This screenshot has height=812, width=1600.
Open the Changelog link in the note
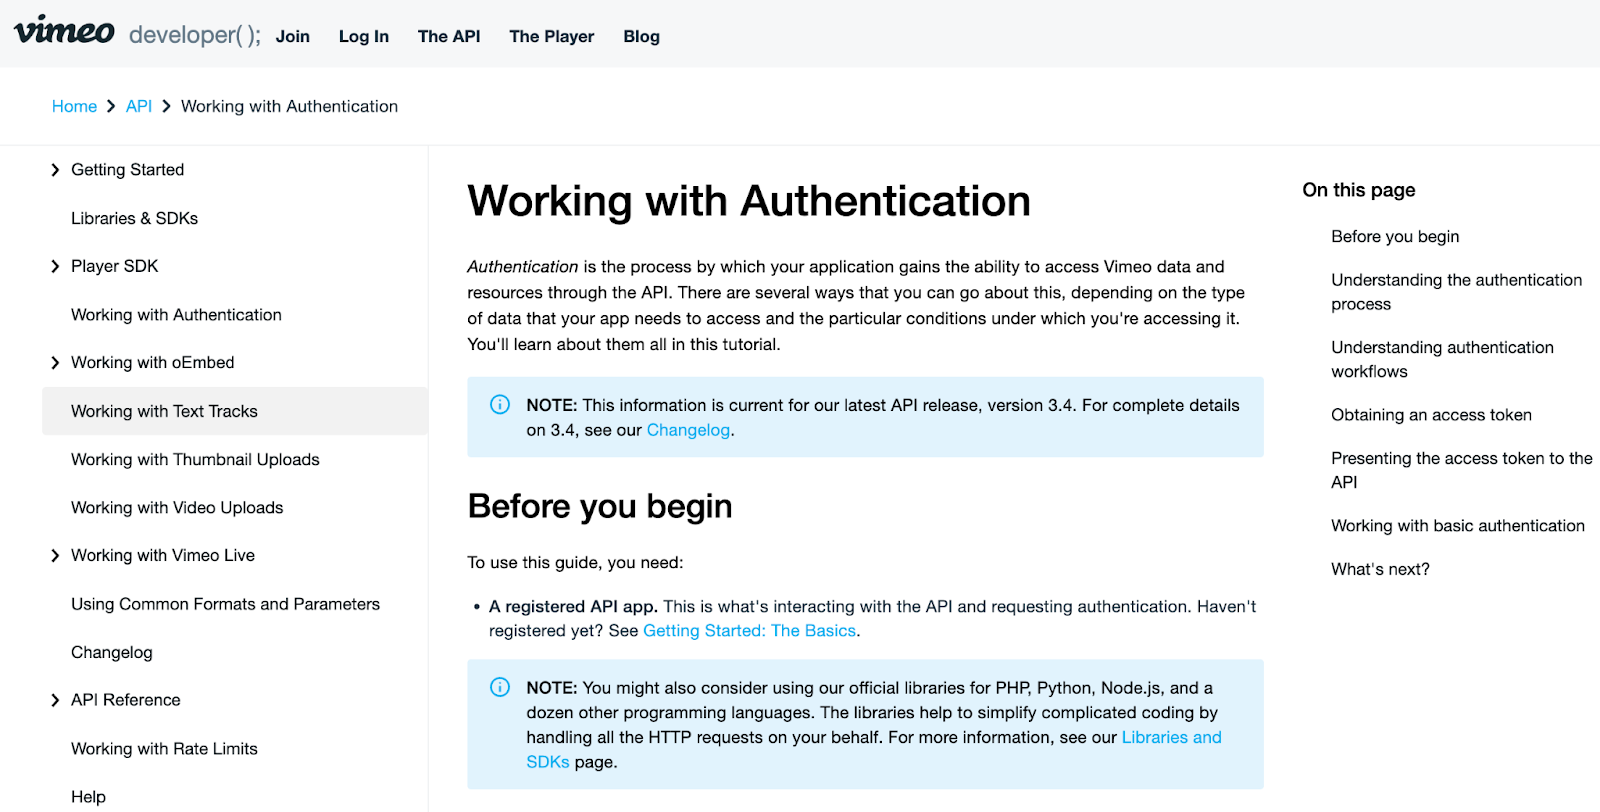point(688,430)
